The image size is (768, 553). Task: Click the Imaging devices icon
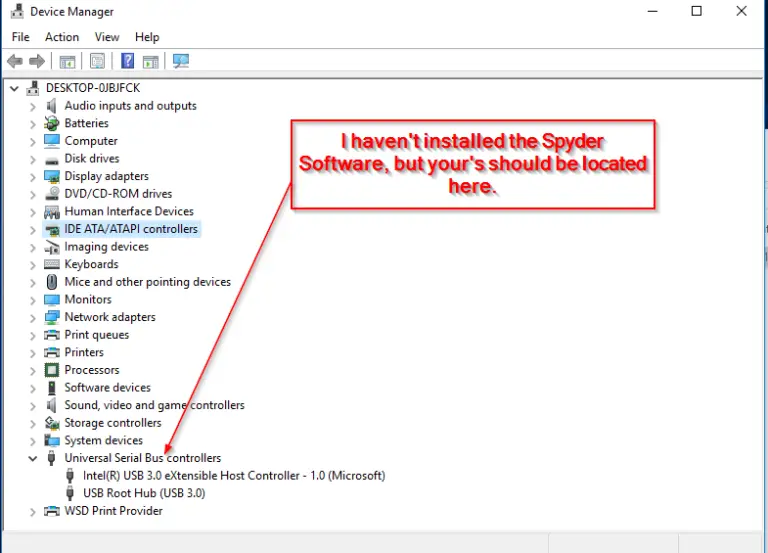pyautogui.click(x=51, y=247)
